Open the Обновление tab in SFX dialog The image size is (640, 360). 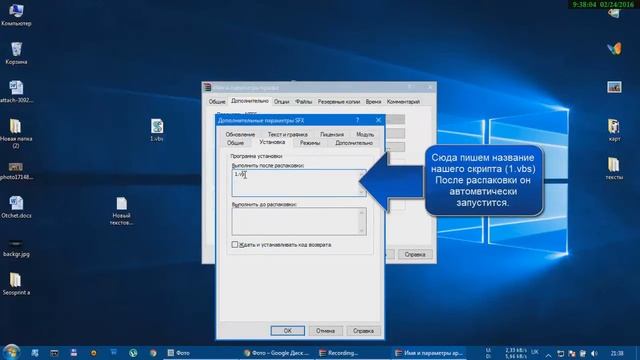coord(240,134)
